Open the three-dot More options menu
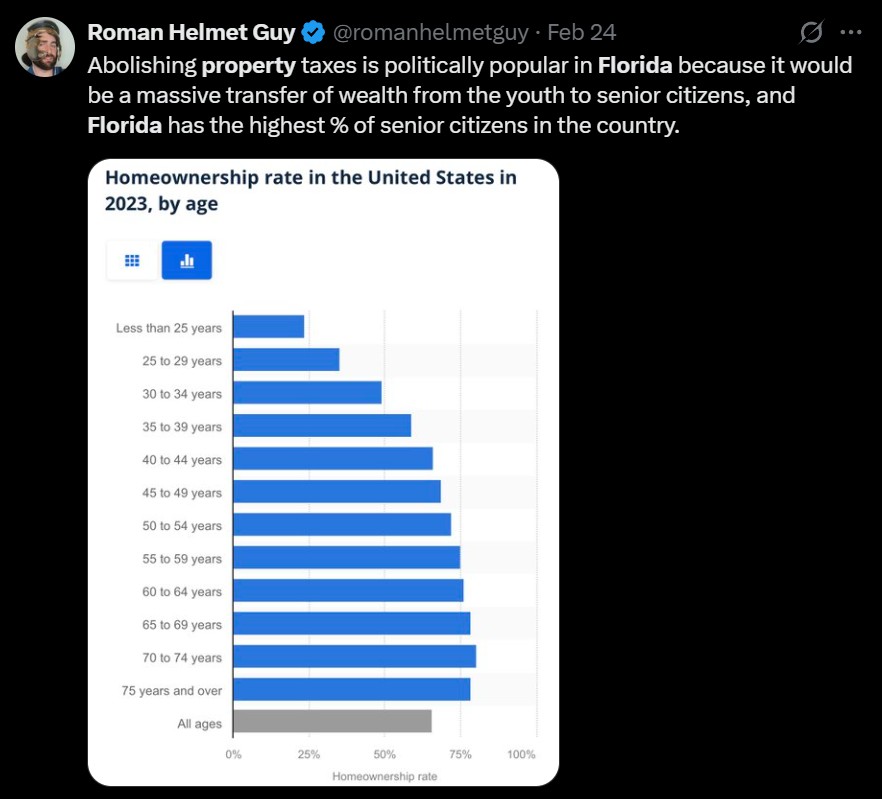882x799 pixels. tap(851, 32)
